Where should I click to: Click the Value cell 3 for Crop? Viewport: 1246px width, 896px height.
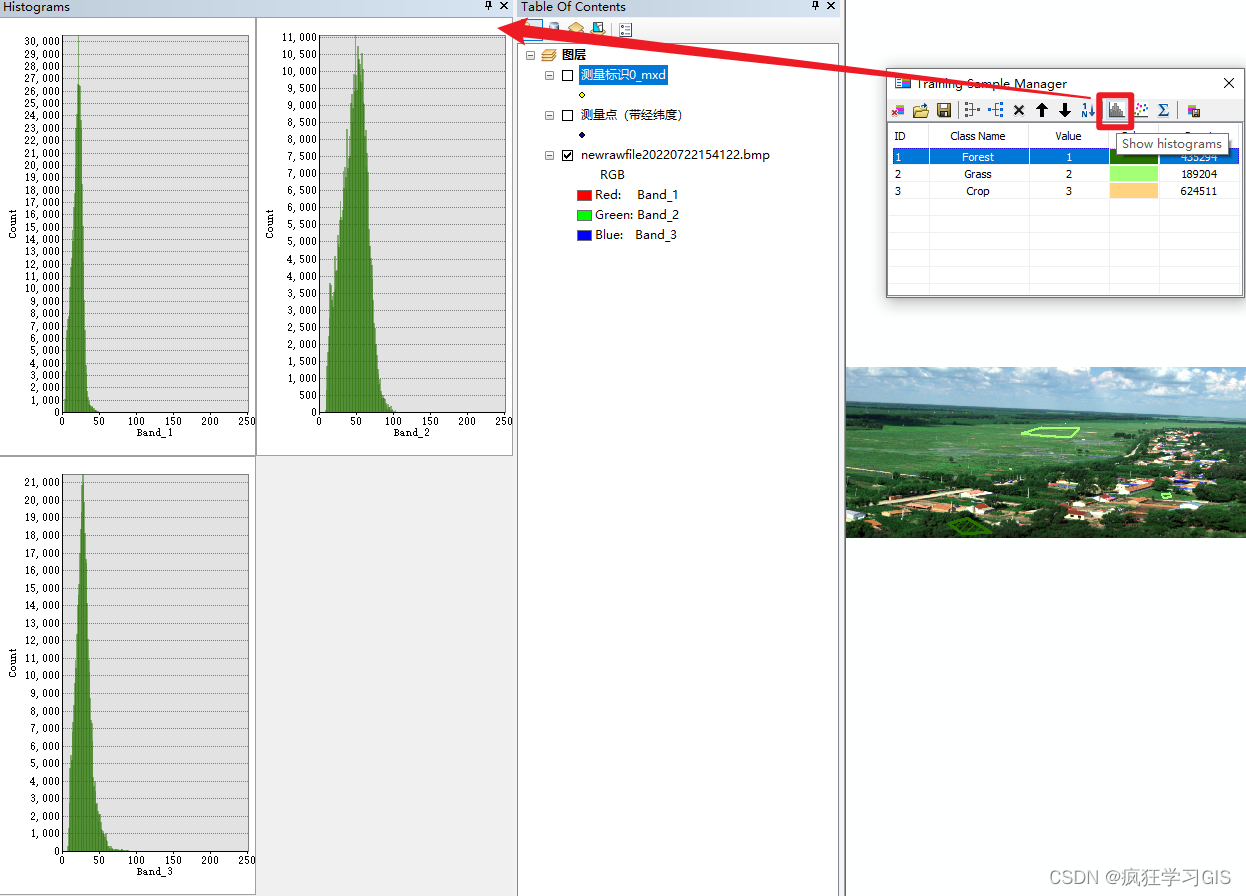point(1068,191)
